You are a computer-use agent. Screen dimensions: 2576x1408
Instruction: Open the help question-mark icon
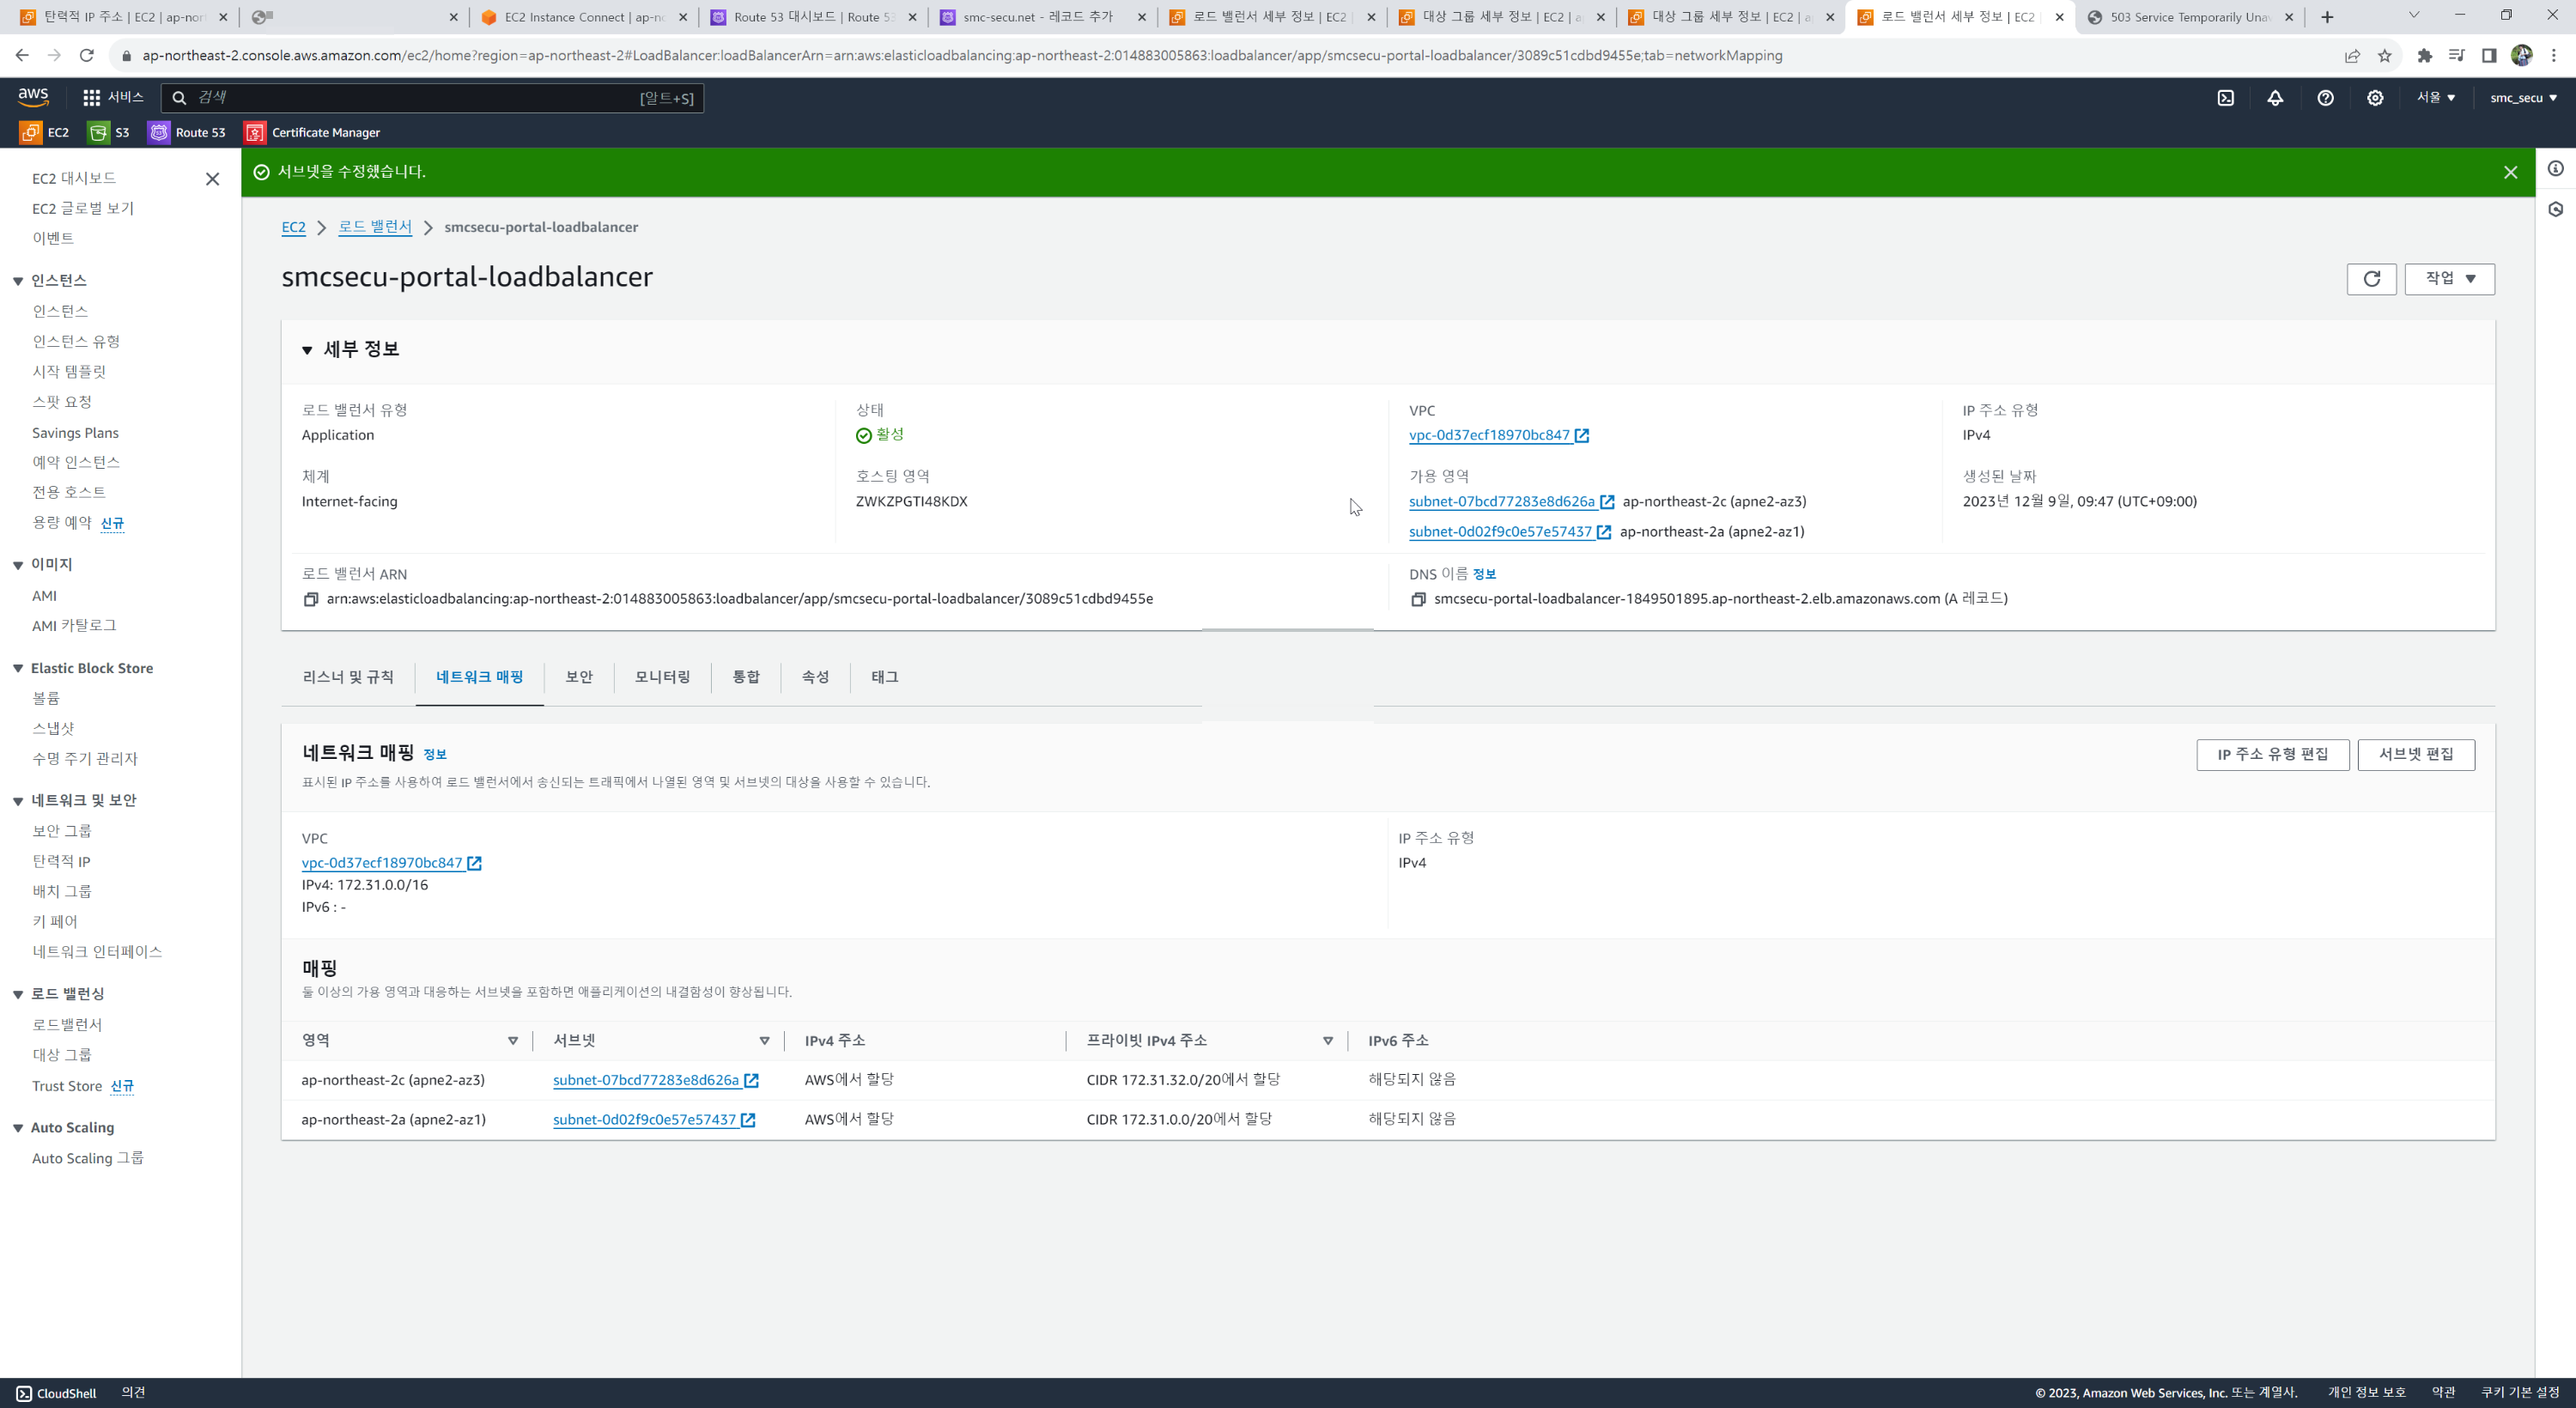click(2325, 98)
